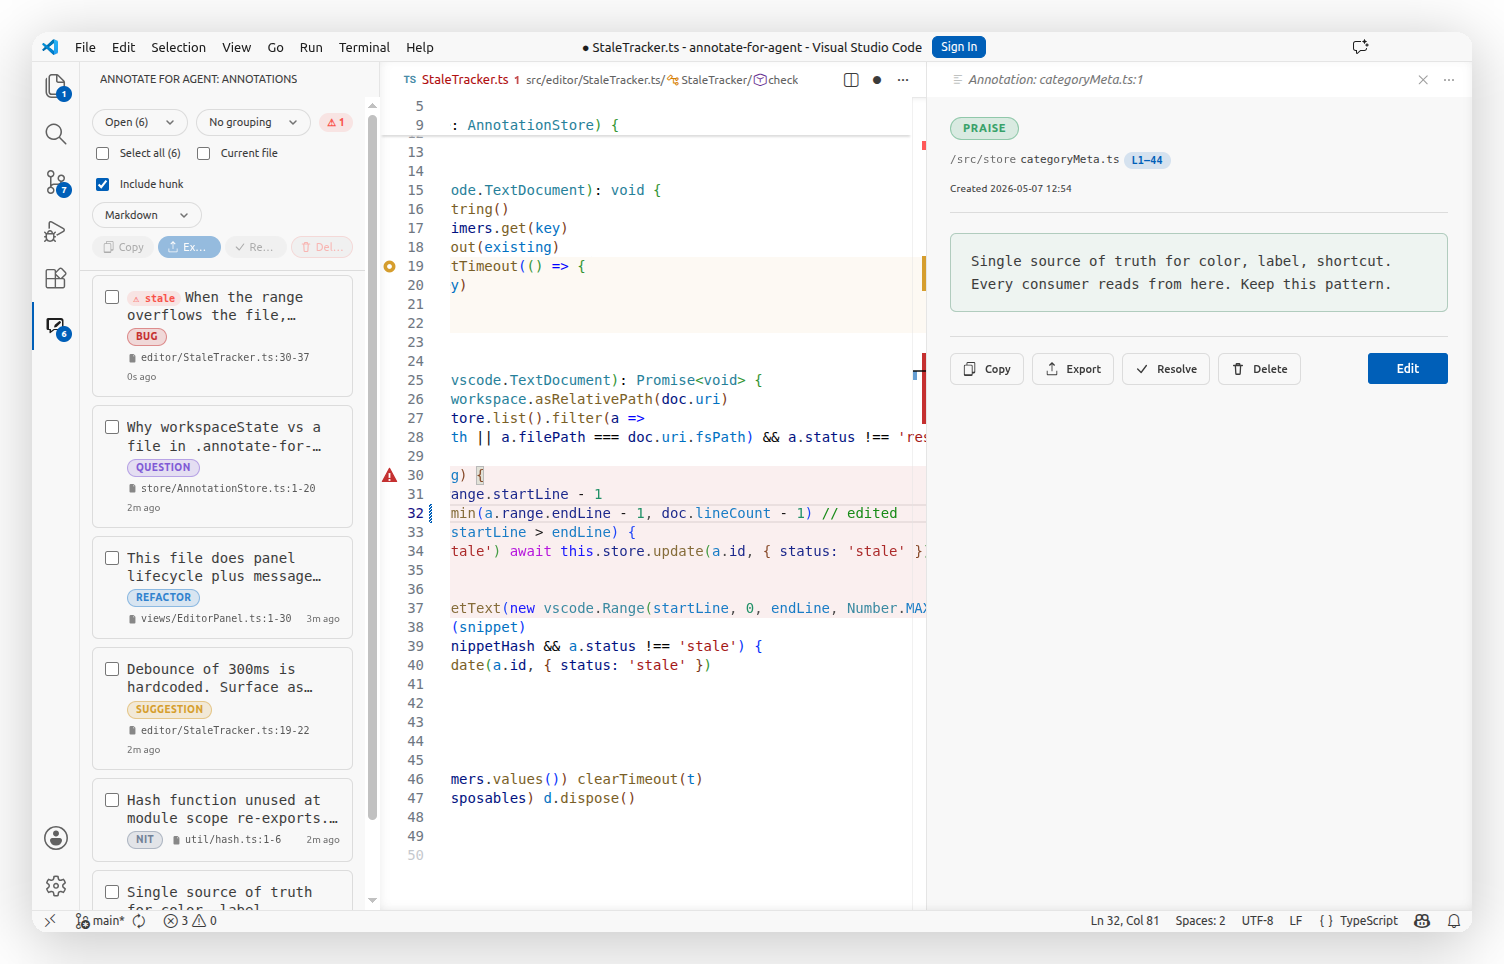Toggle the Select all (6) checkbox
Image resolution: width=1504 pixels, height=964 pixels.
[x=102, y=153]
